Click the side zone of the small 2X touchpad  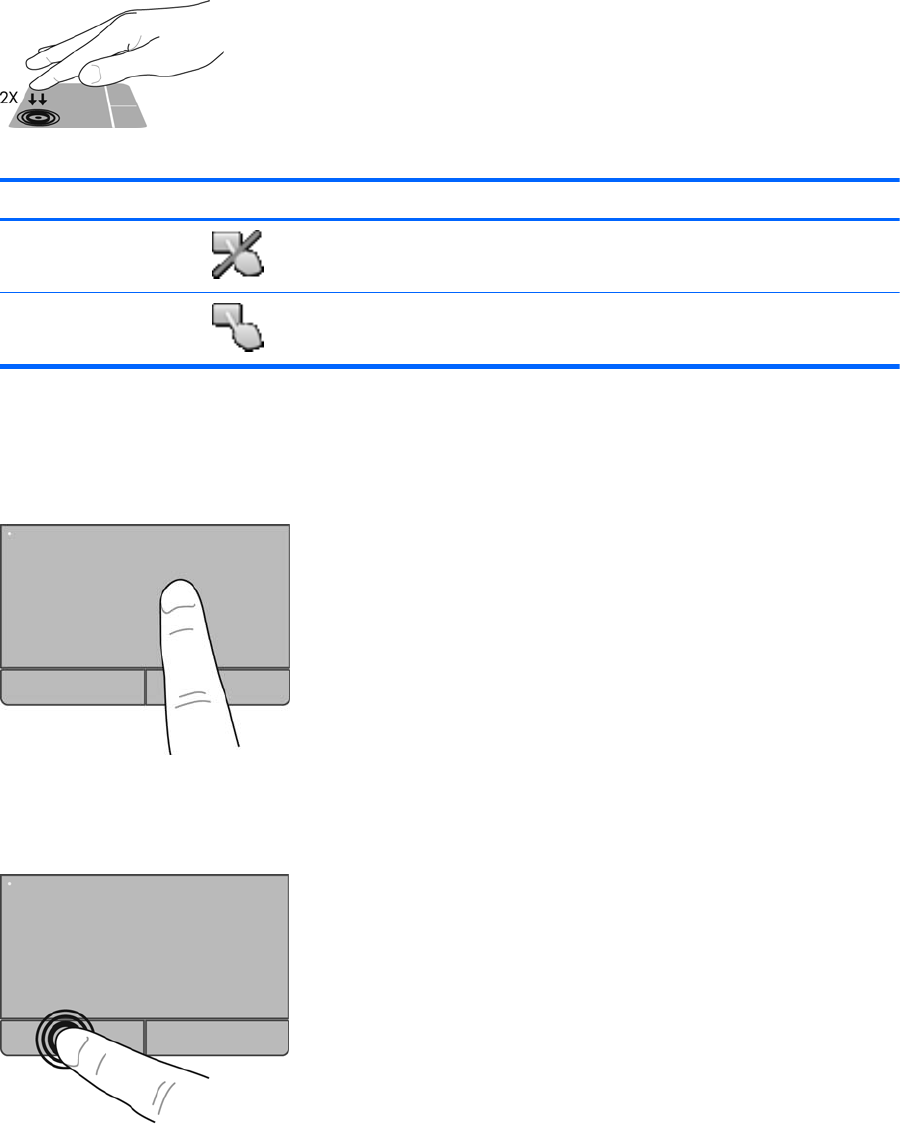tap(126, 106)
